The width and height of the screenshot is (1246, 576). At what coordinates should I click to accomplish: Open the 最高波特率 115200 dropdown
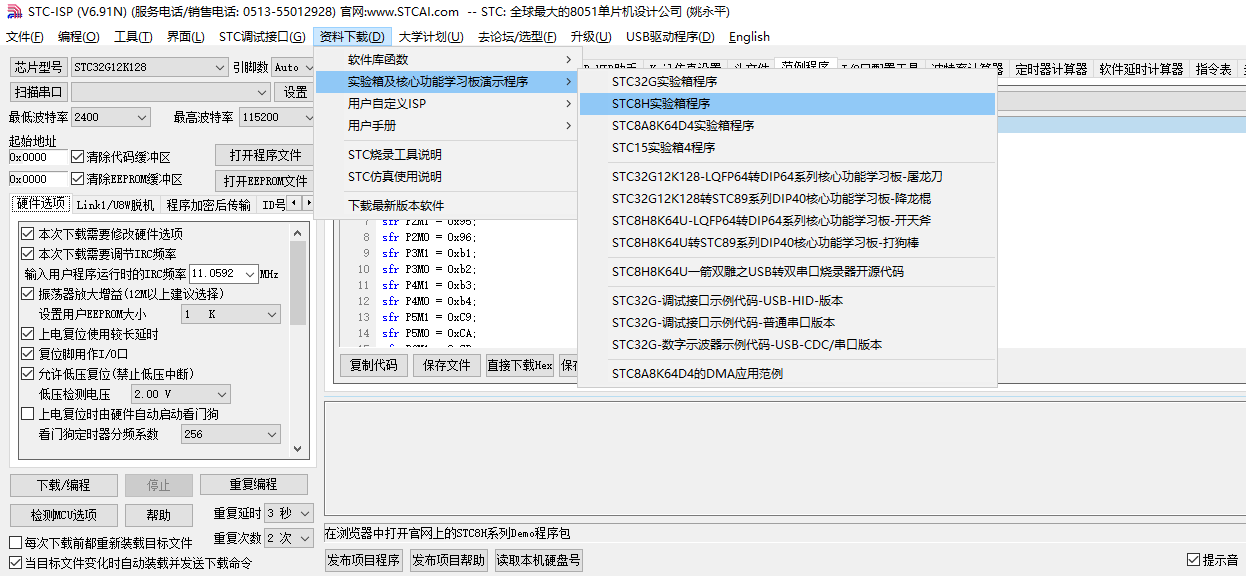[277, 117]
